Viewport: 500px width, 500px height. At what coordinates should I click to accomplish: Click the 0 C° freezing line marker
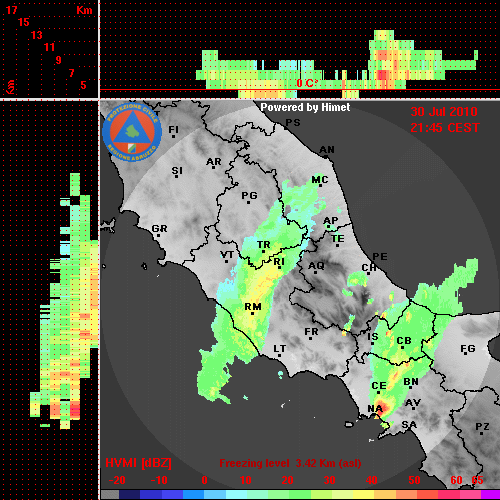pos(306,83)
